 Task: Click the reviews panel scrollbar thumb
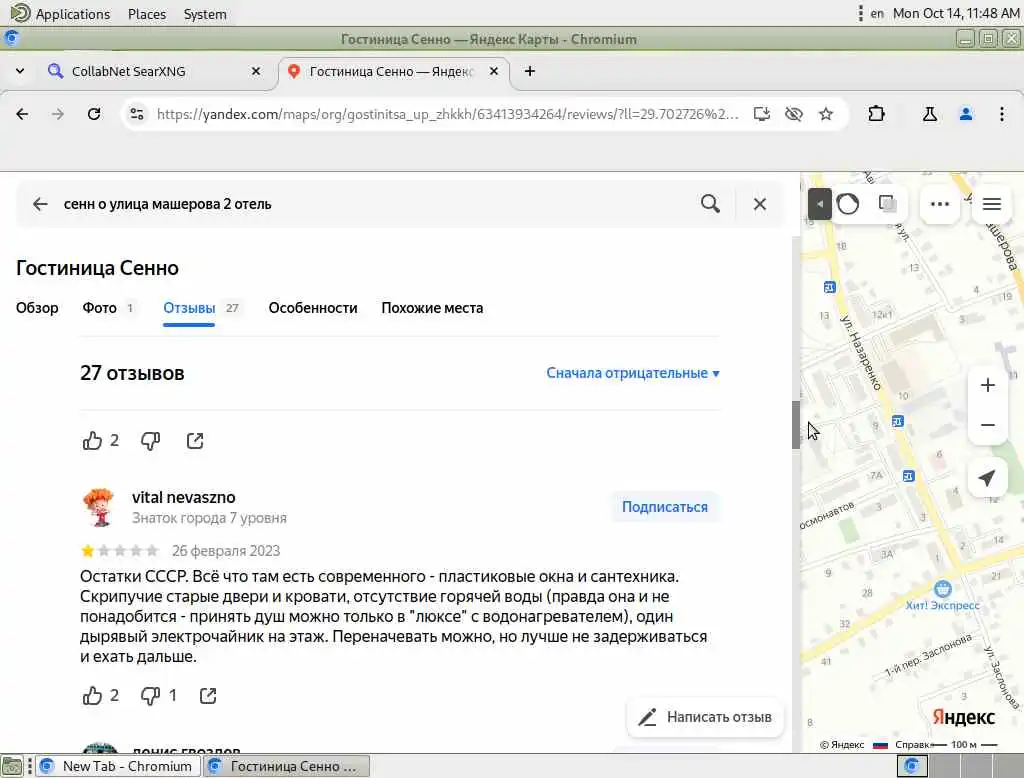(795, 425)
